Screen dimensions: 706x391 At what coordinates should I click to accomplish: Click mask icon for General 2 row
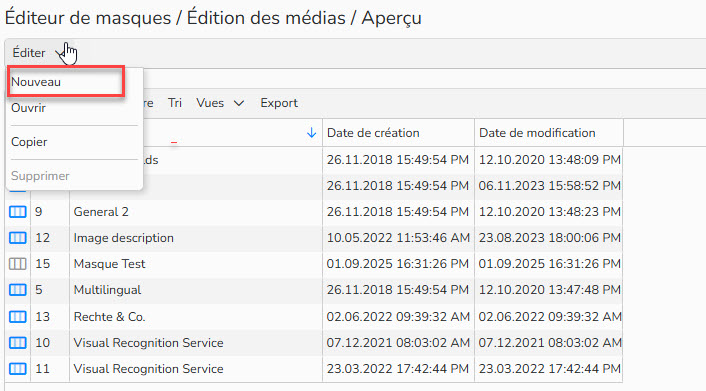[x=18, y=212]
